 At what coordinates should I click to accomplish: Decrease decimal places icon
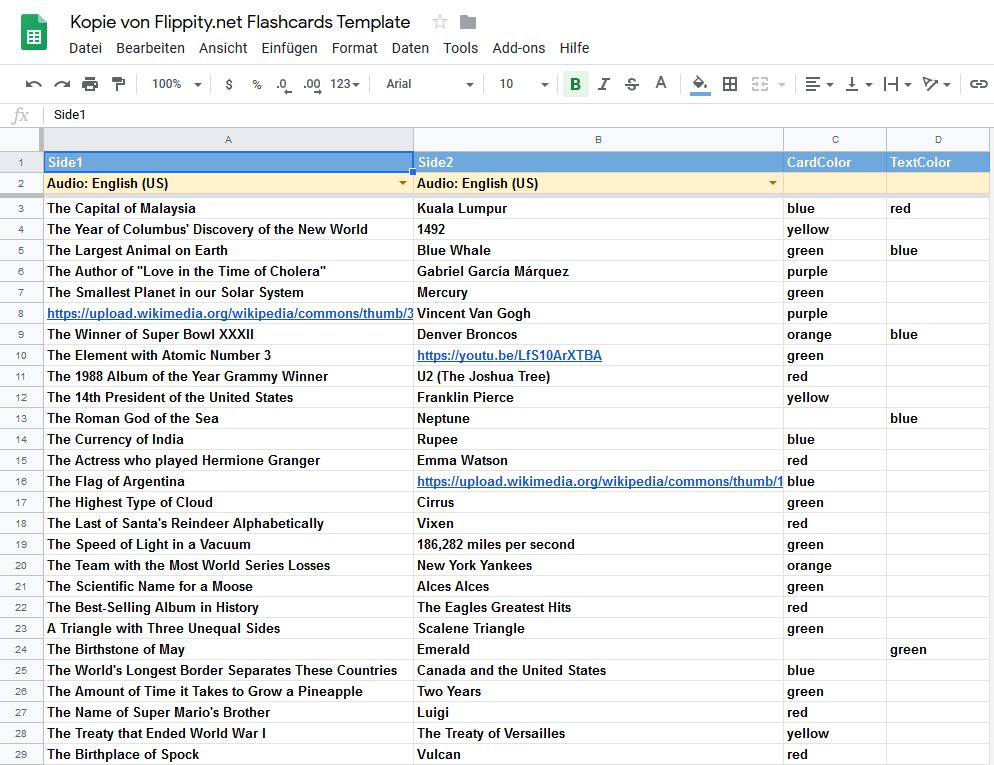coord(283,84)
